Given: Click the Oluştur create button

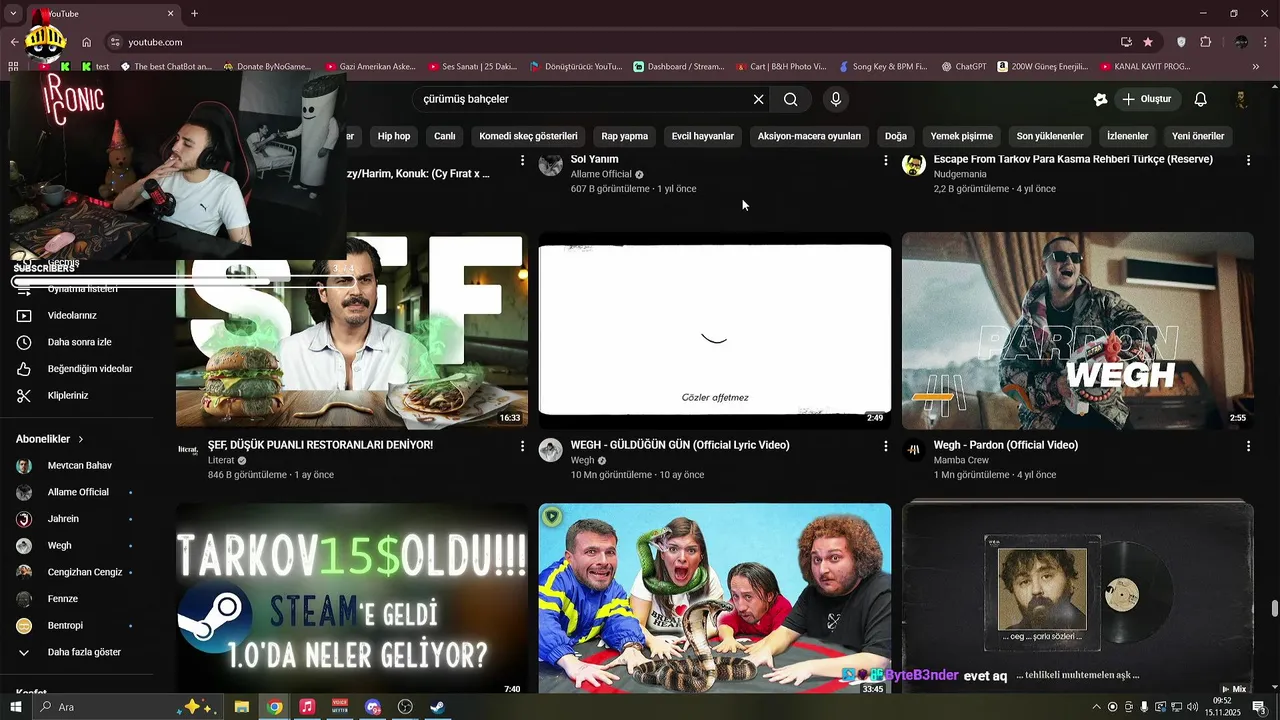Looking at the screenshot, I should (x=1147, y=99).
